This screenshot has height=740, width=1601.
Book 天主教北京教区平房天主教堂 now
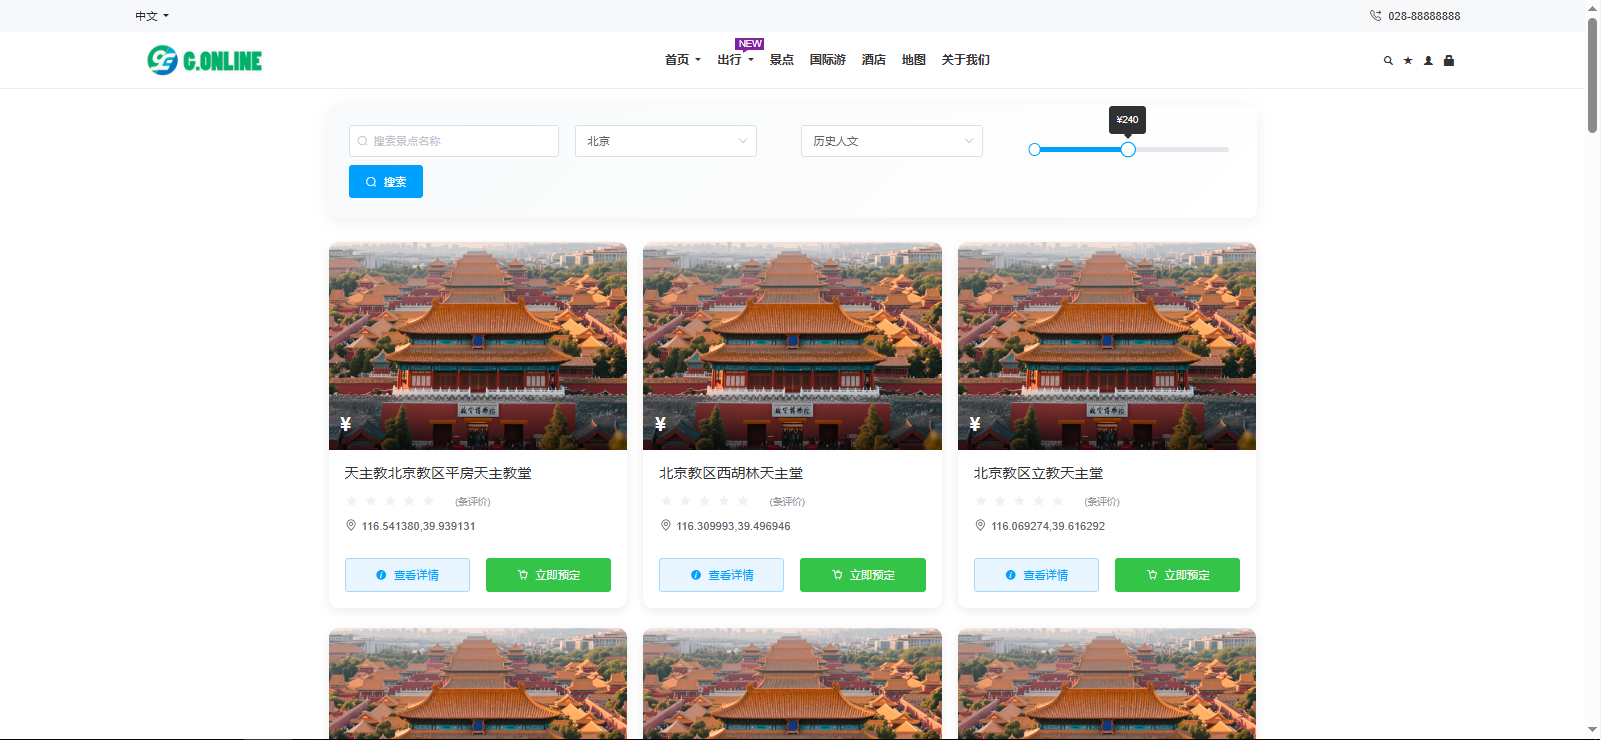pos(548,575)
